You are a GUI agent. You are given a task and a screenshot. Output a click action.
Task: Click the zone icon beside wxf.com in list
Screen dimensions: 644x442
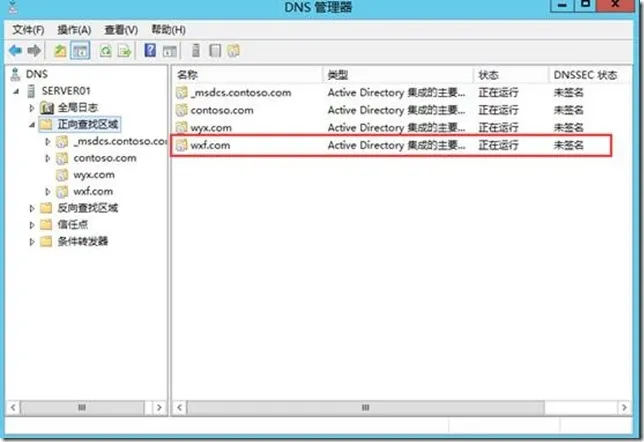click(x=182, y=145)
